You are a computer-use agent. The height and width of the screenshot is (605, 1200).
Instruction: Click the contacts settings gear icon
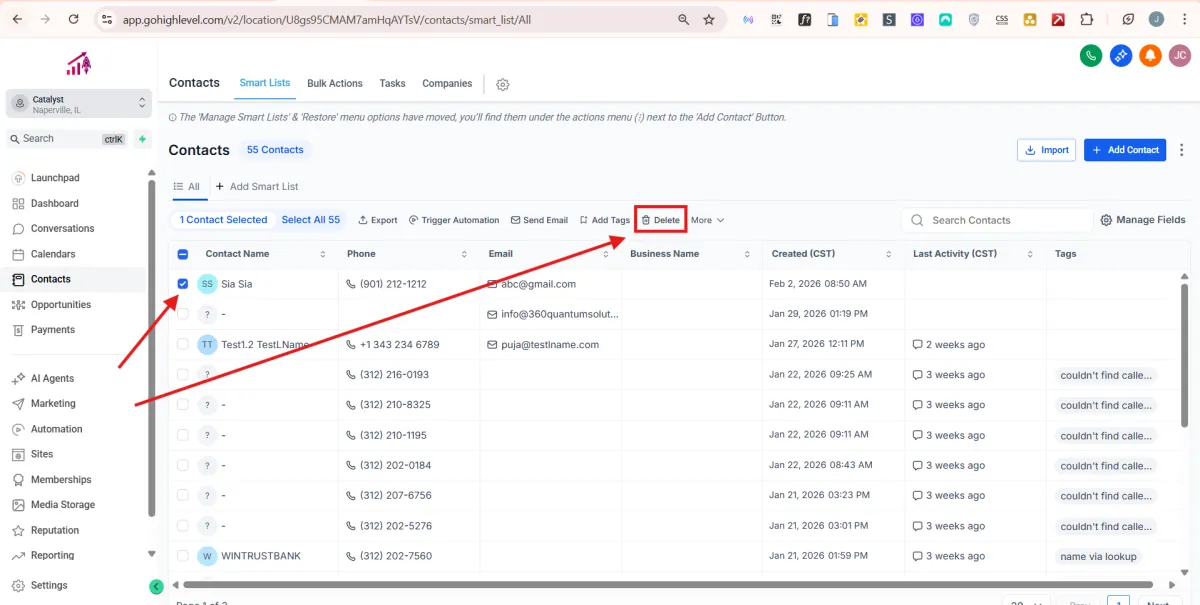pyautogui.click(x=503, y=84)
